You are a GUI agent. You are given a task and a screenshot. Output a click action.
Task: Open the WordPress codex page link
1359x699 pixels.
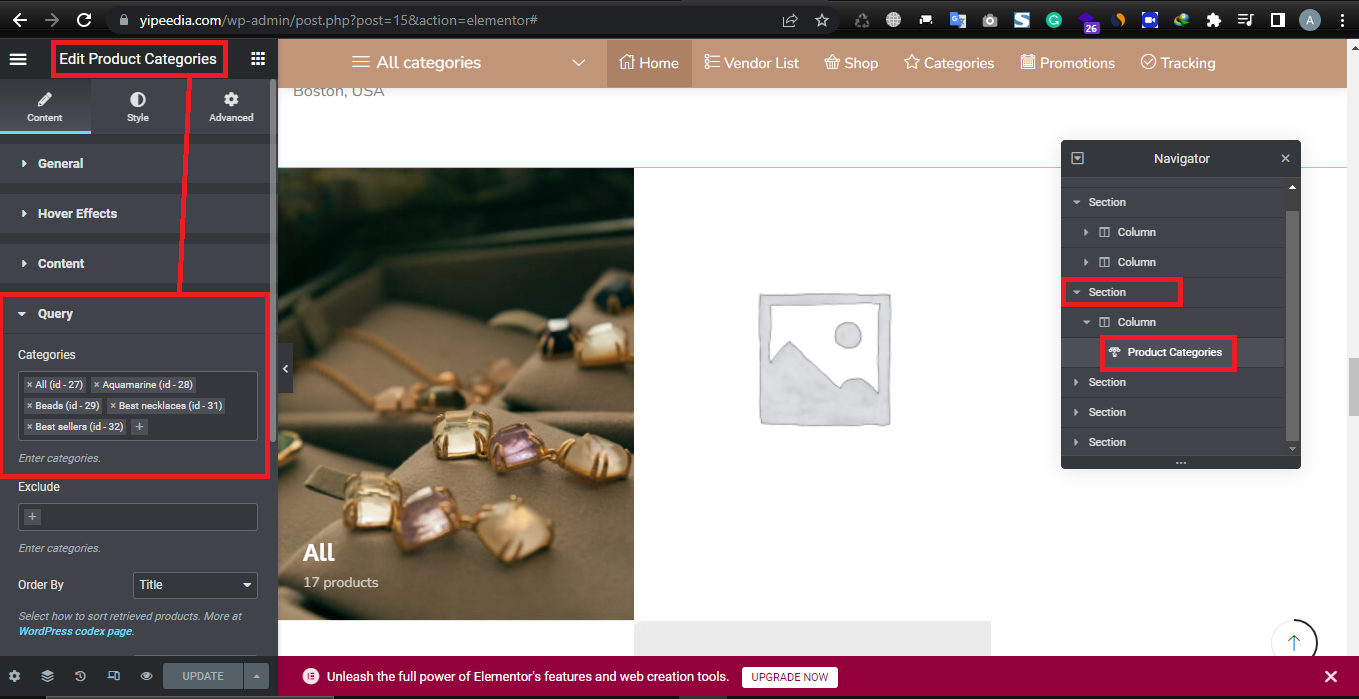pos(75,631)
